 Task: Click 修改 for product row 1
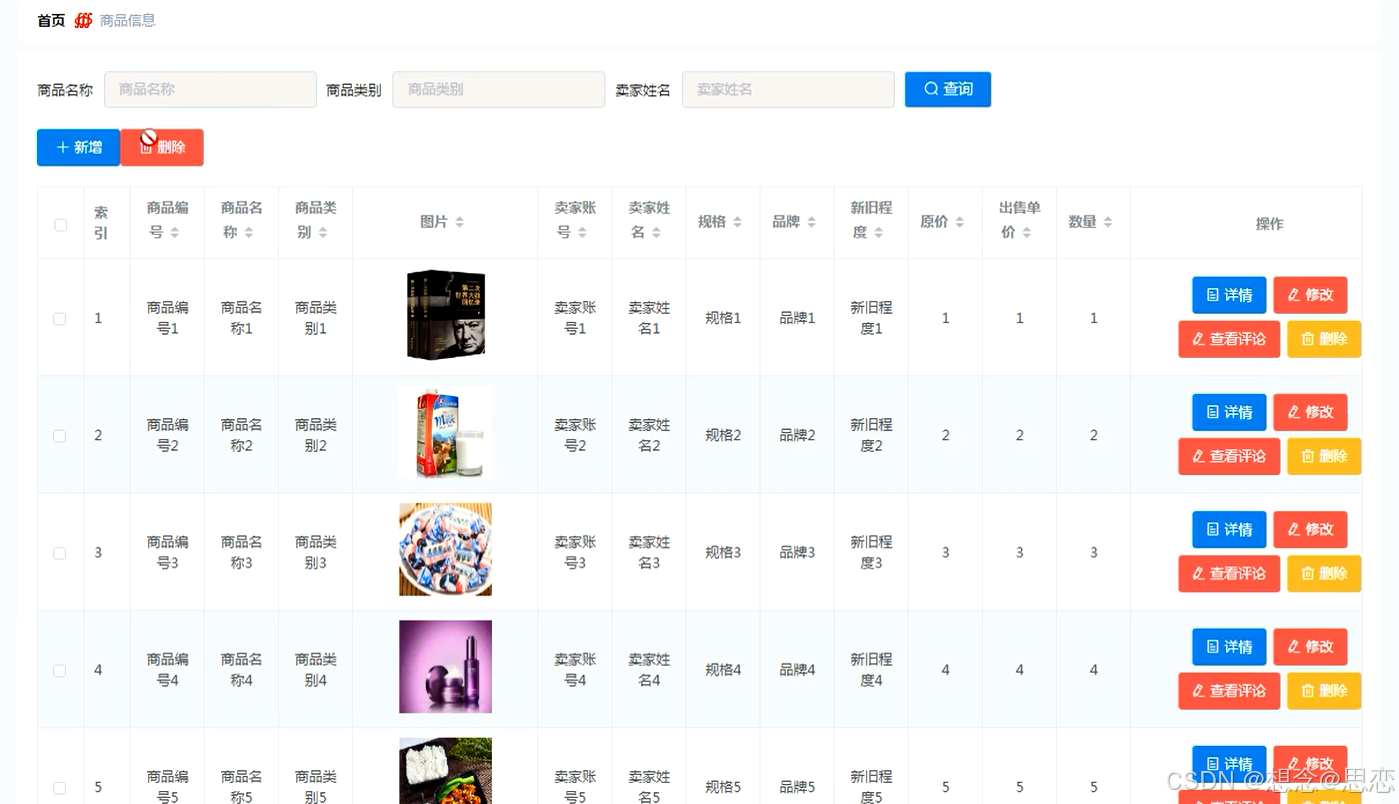(x=1310, y=295)
